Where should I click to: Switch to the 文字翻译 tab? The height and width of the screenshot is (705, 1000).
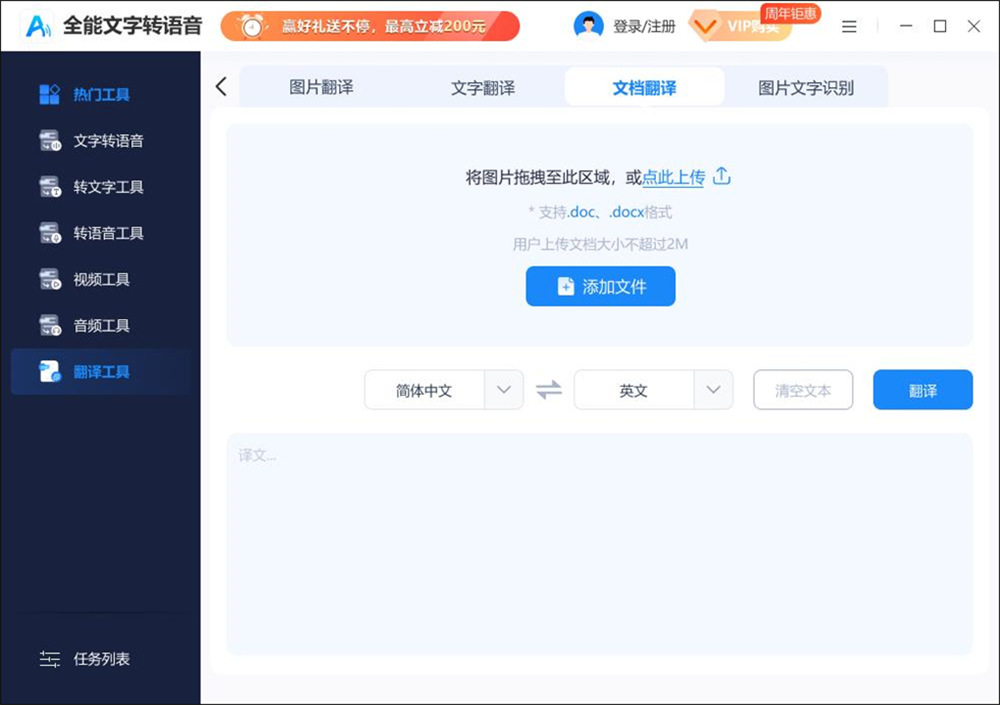pyautogui.click(x=483, y=87)
